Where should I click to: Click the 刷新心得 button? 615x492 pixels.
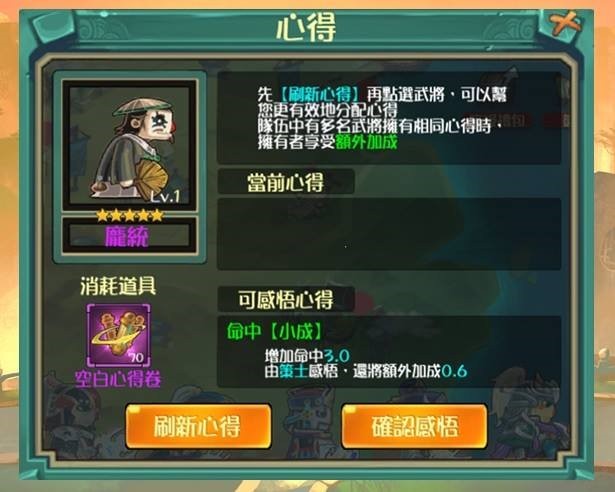pyautogui.click(x=198, y=426)
